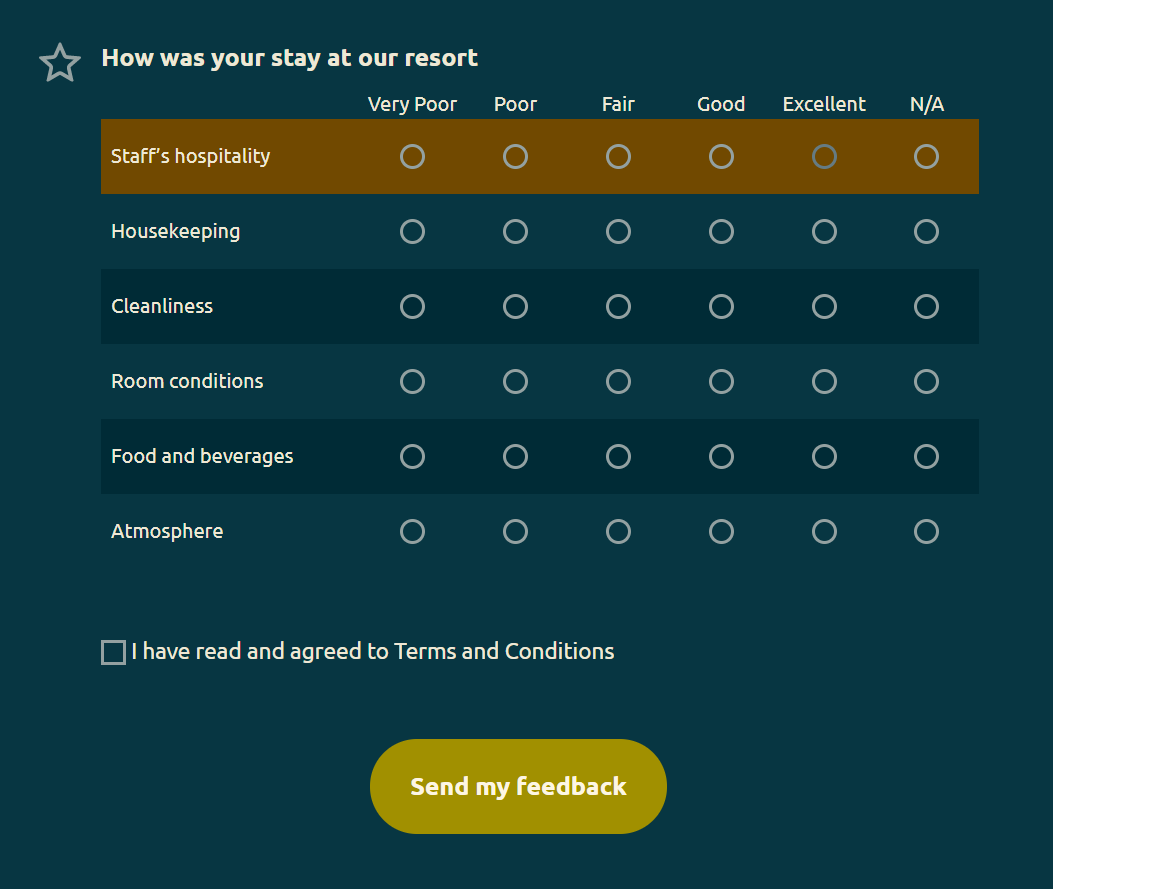Click the Terms and Conditions agreement text

pyautogui.click(x=372, y=652)
